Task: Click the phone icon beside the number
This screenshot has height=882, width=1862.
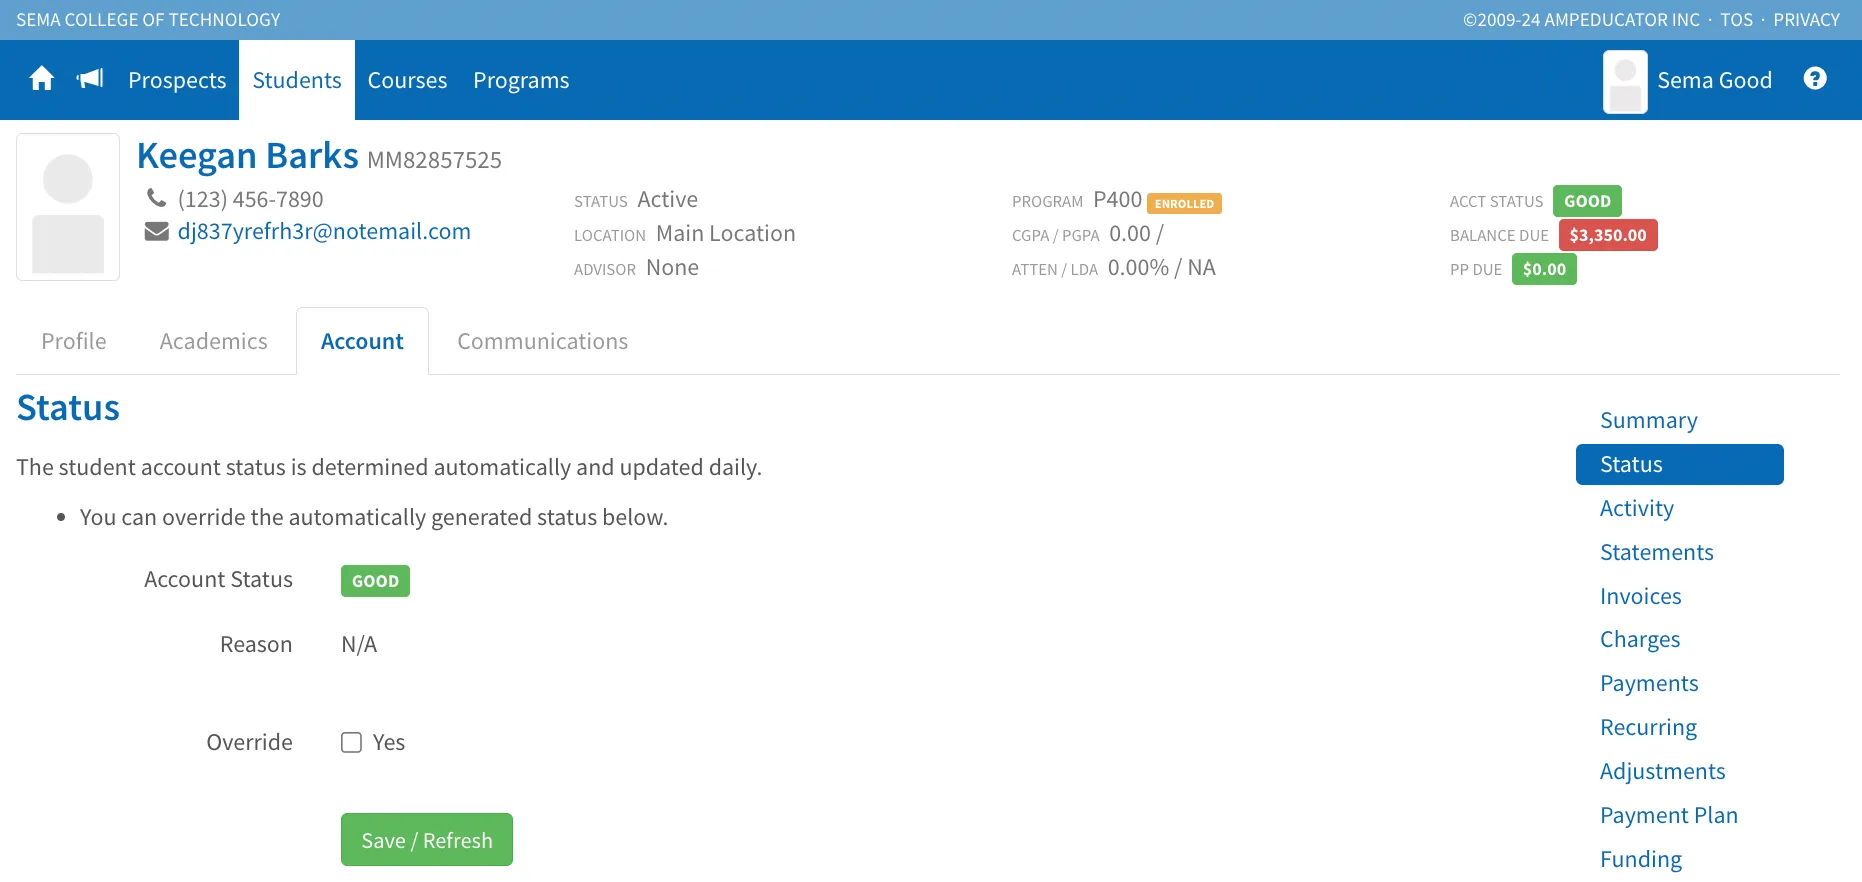Action: (156, 198)
